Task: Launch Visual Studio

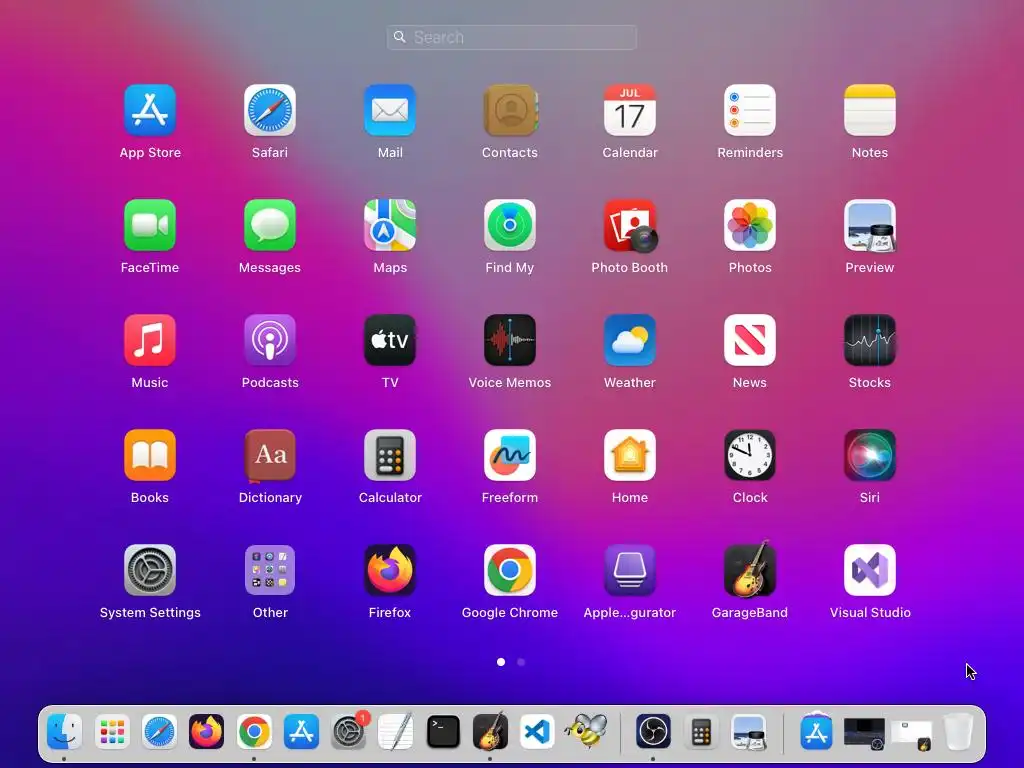Action: coord(870,570)
